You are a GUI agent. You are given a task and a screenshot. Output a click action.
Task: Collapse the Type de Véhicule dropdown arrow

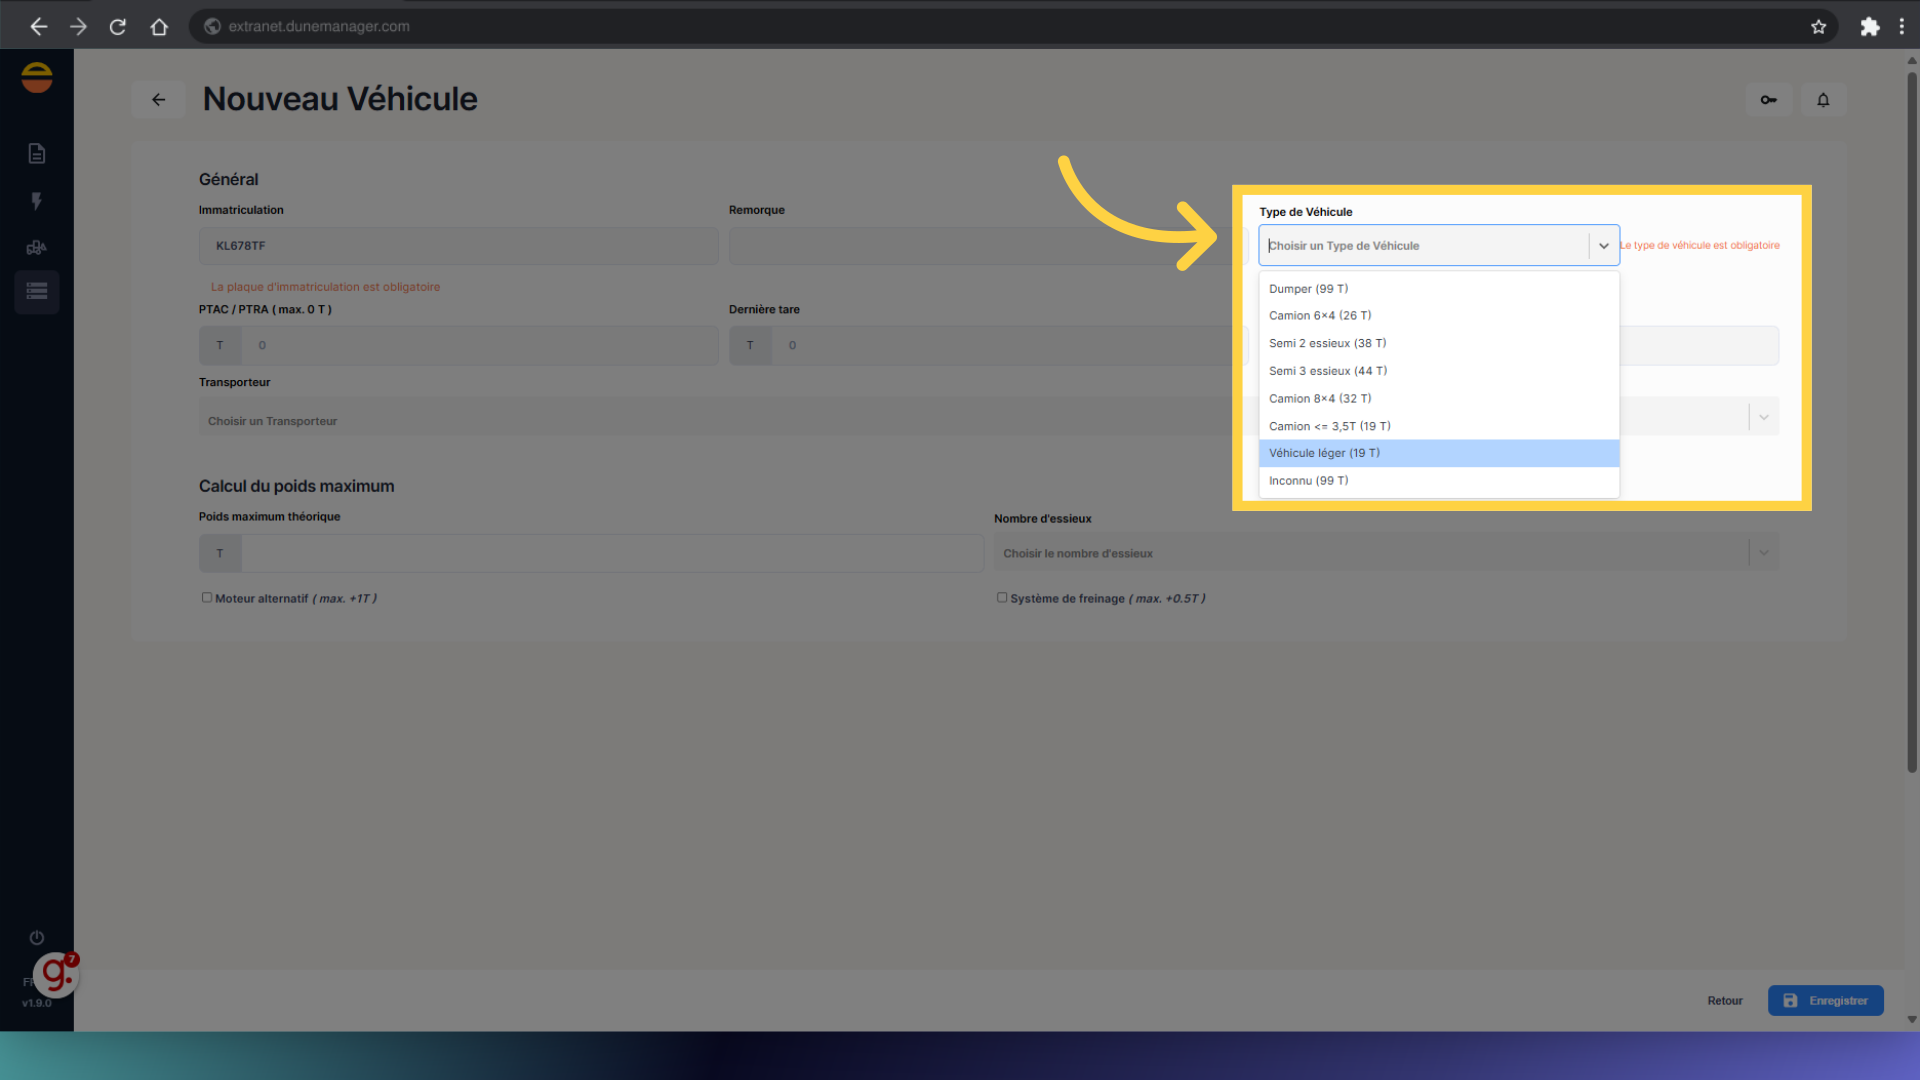tap(1604, 246)
